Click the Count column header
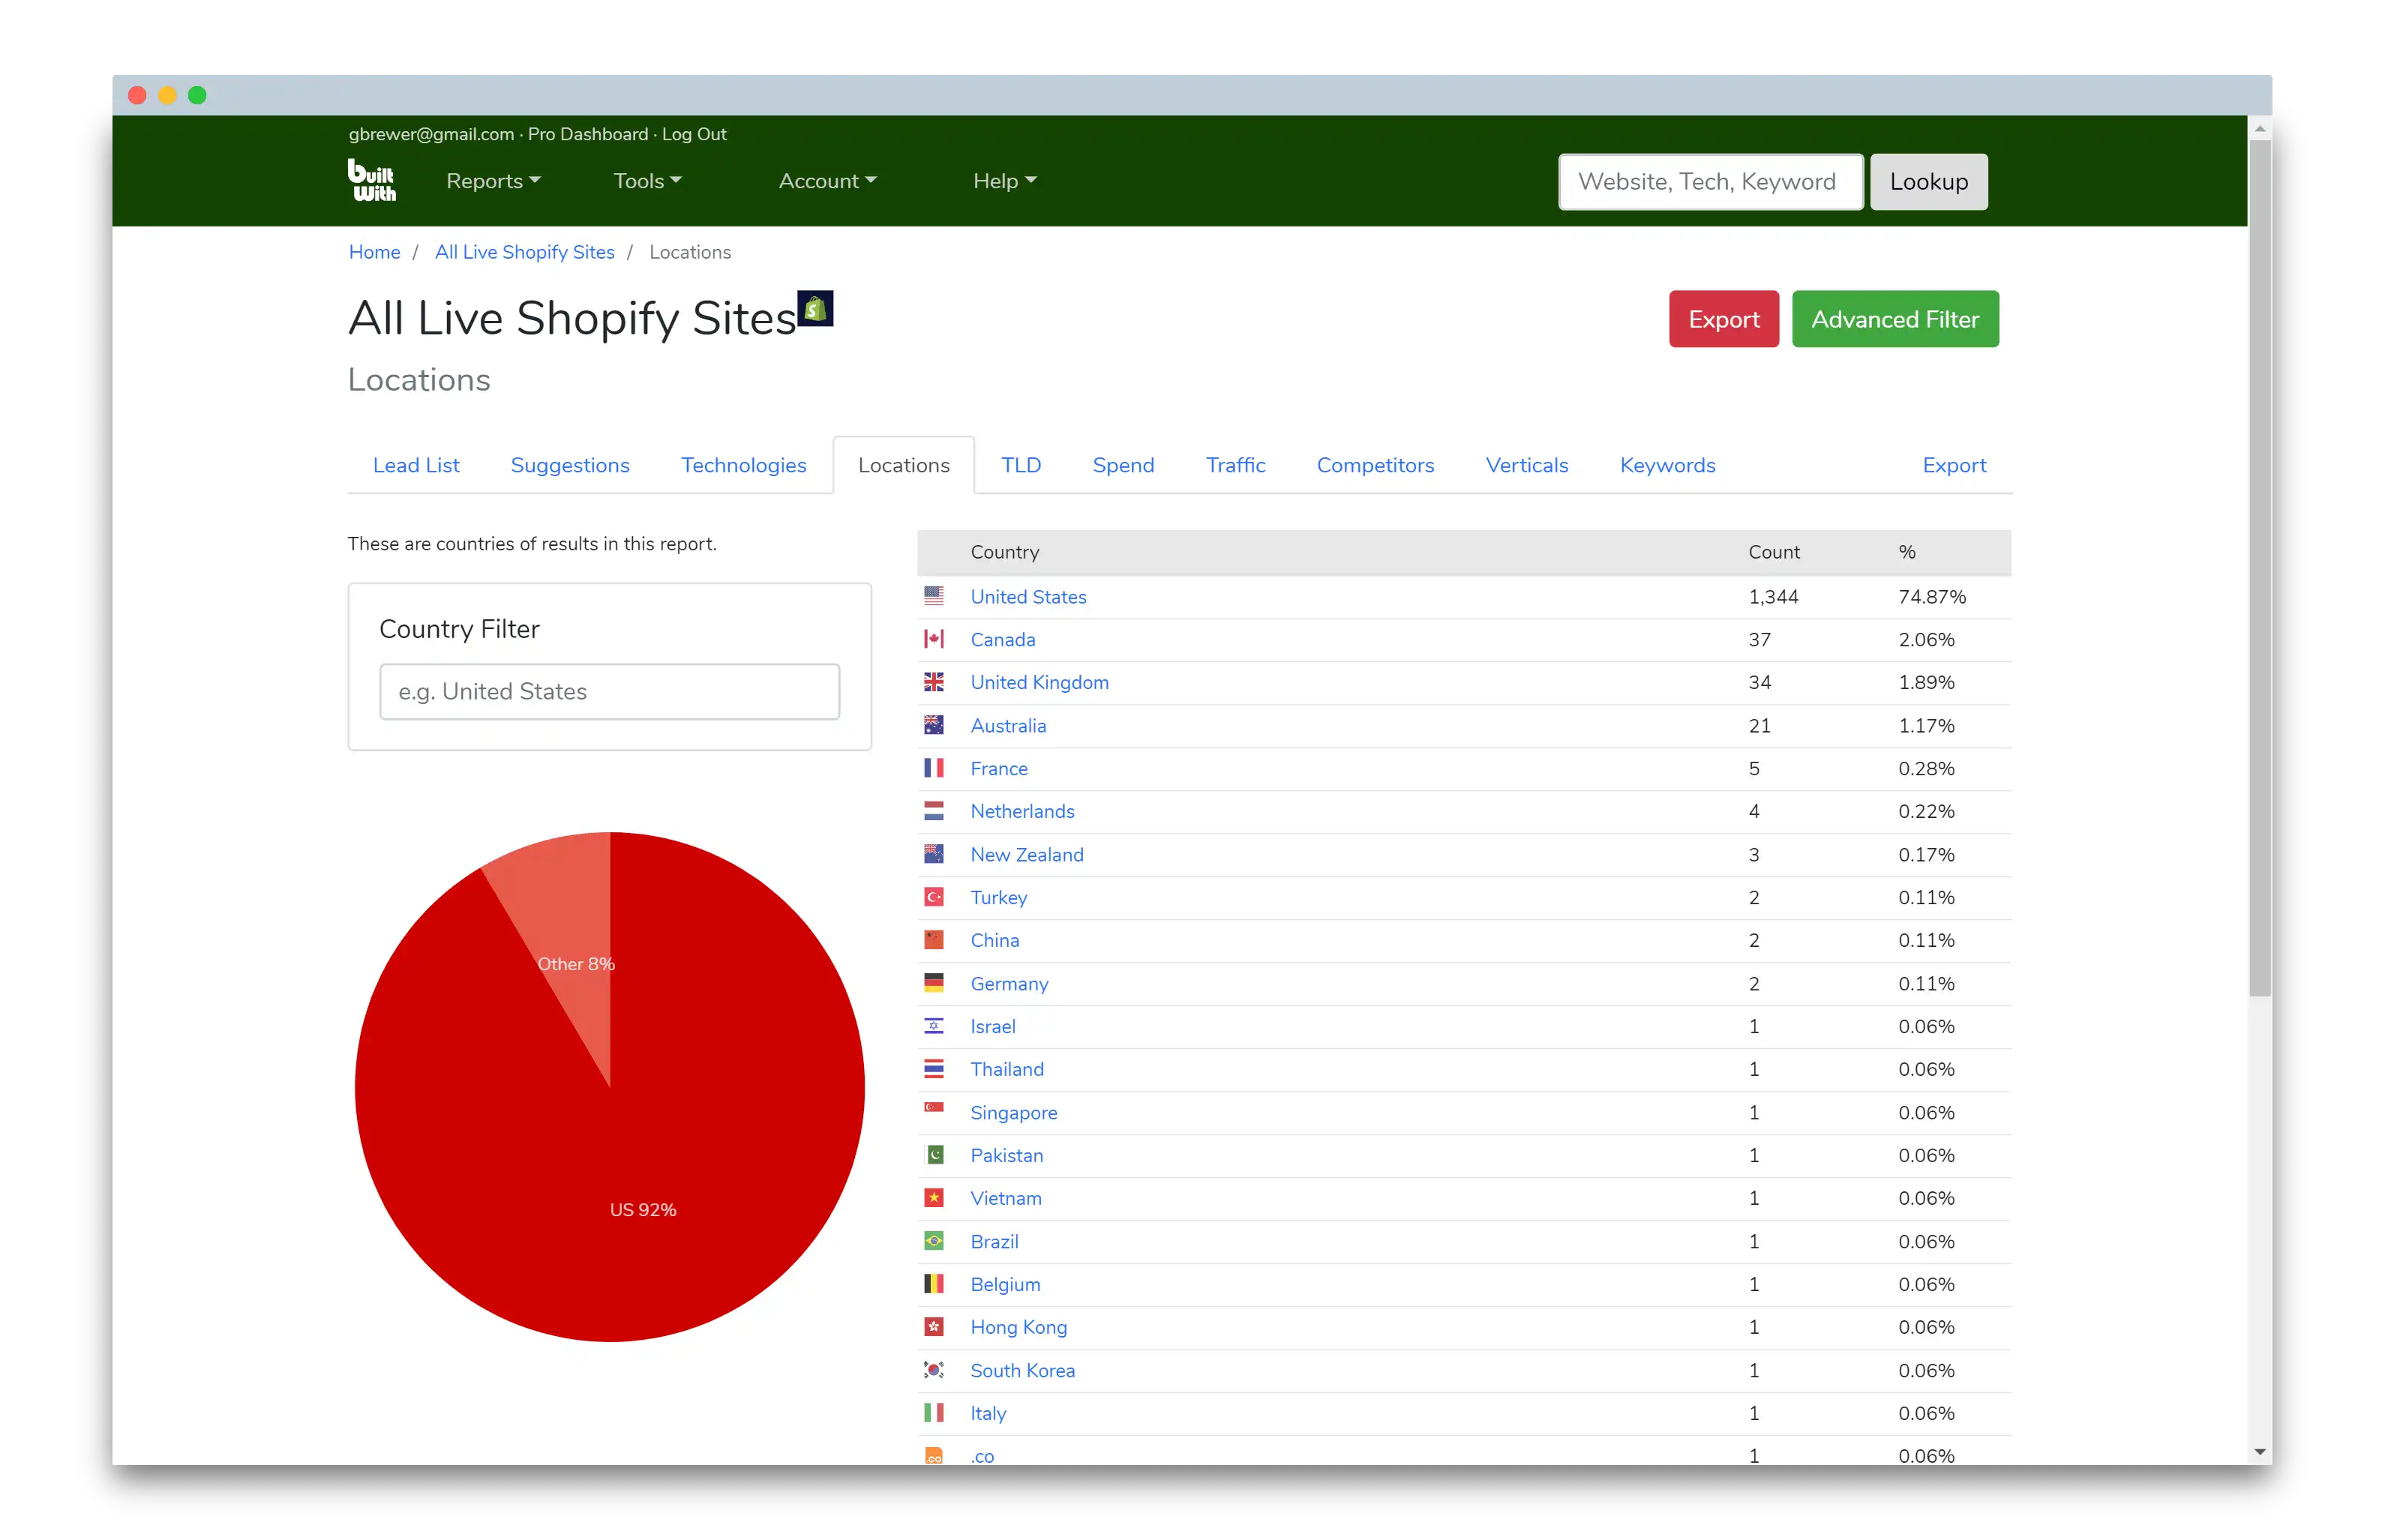 (1773, 552)
